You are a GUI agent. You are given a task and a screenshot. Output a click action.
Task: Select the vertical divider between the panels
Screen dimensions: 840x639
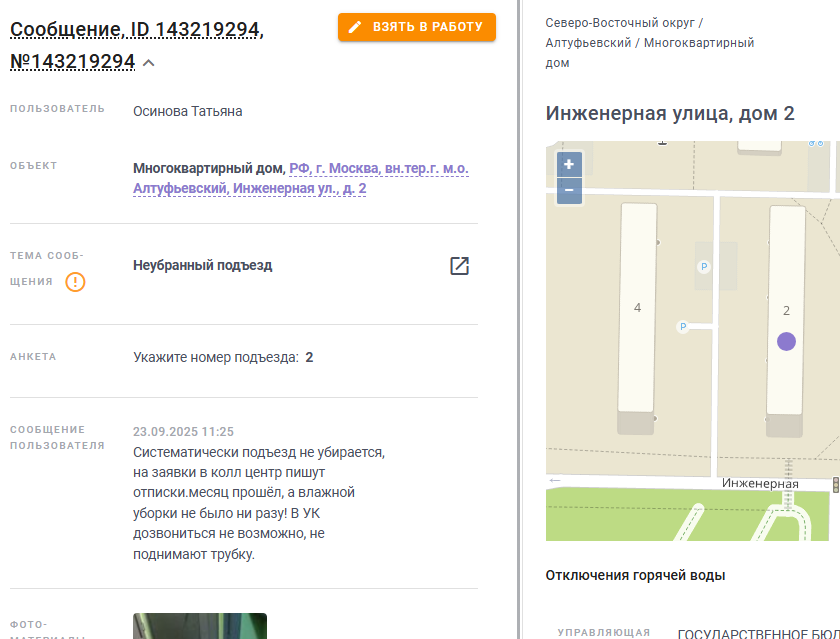[x=518, y=319]
